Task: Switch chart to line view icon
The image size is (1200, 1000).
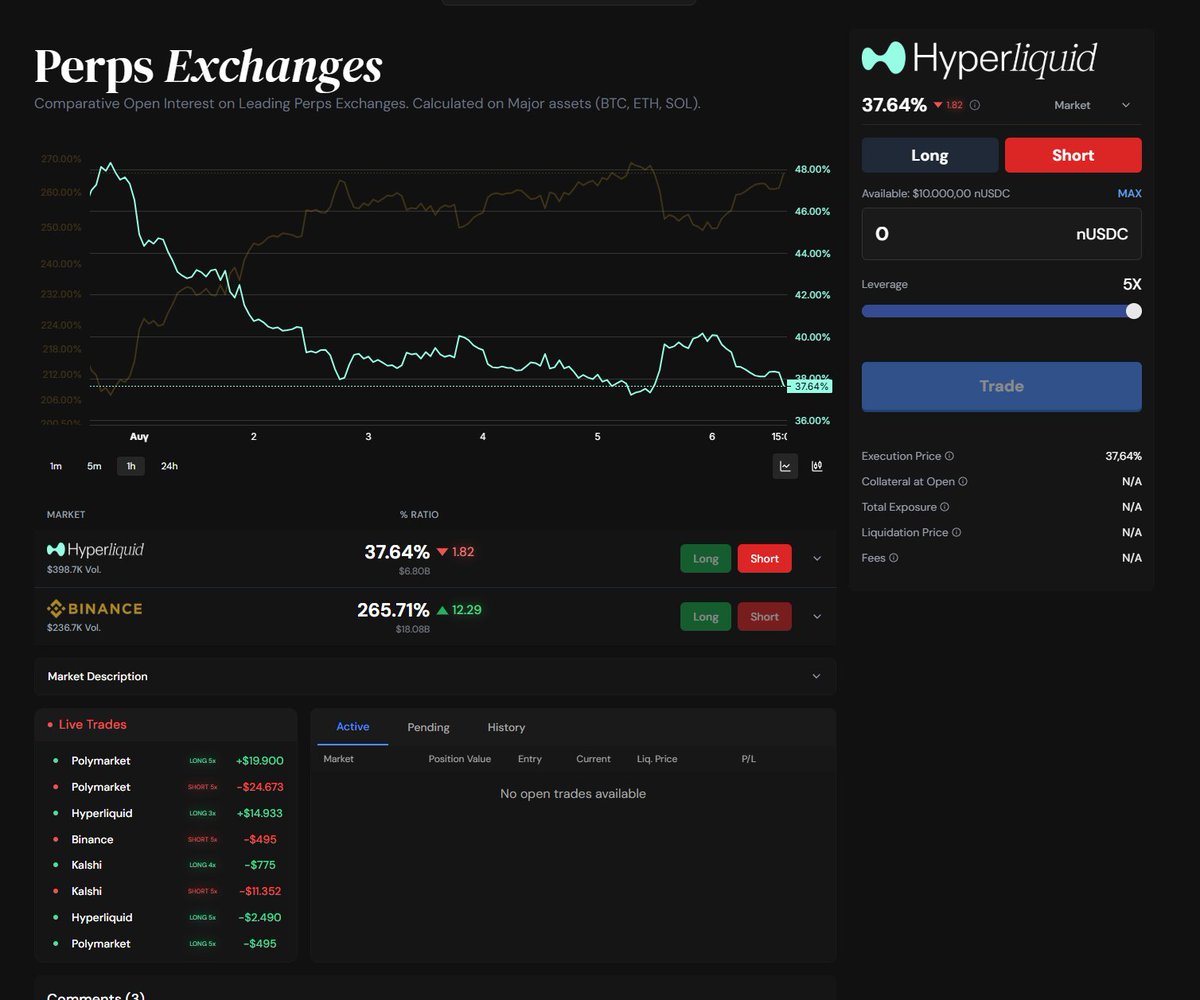Action: [x=785, y=466]
